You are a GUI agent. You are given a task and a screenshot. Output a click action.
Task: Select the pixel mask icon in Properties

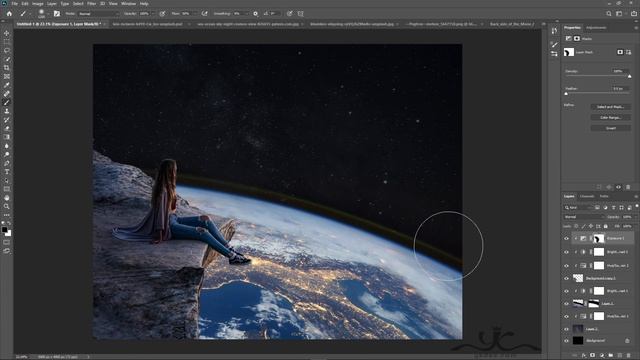[x=620, y=52]
